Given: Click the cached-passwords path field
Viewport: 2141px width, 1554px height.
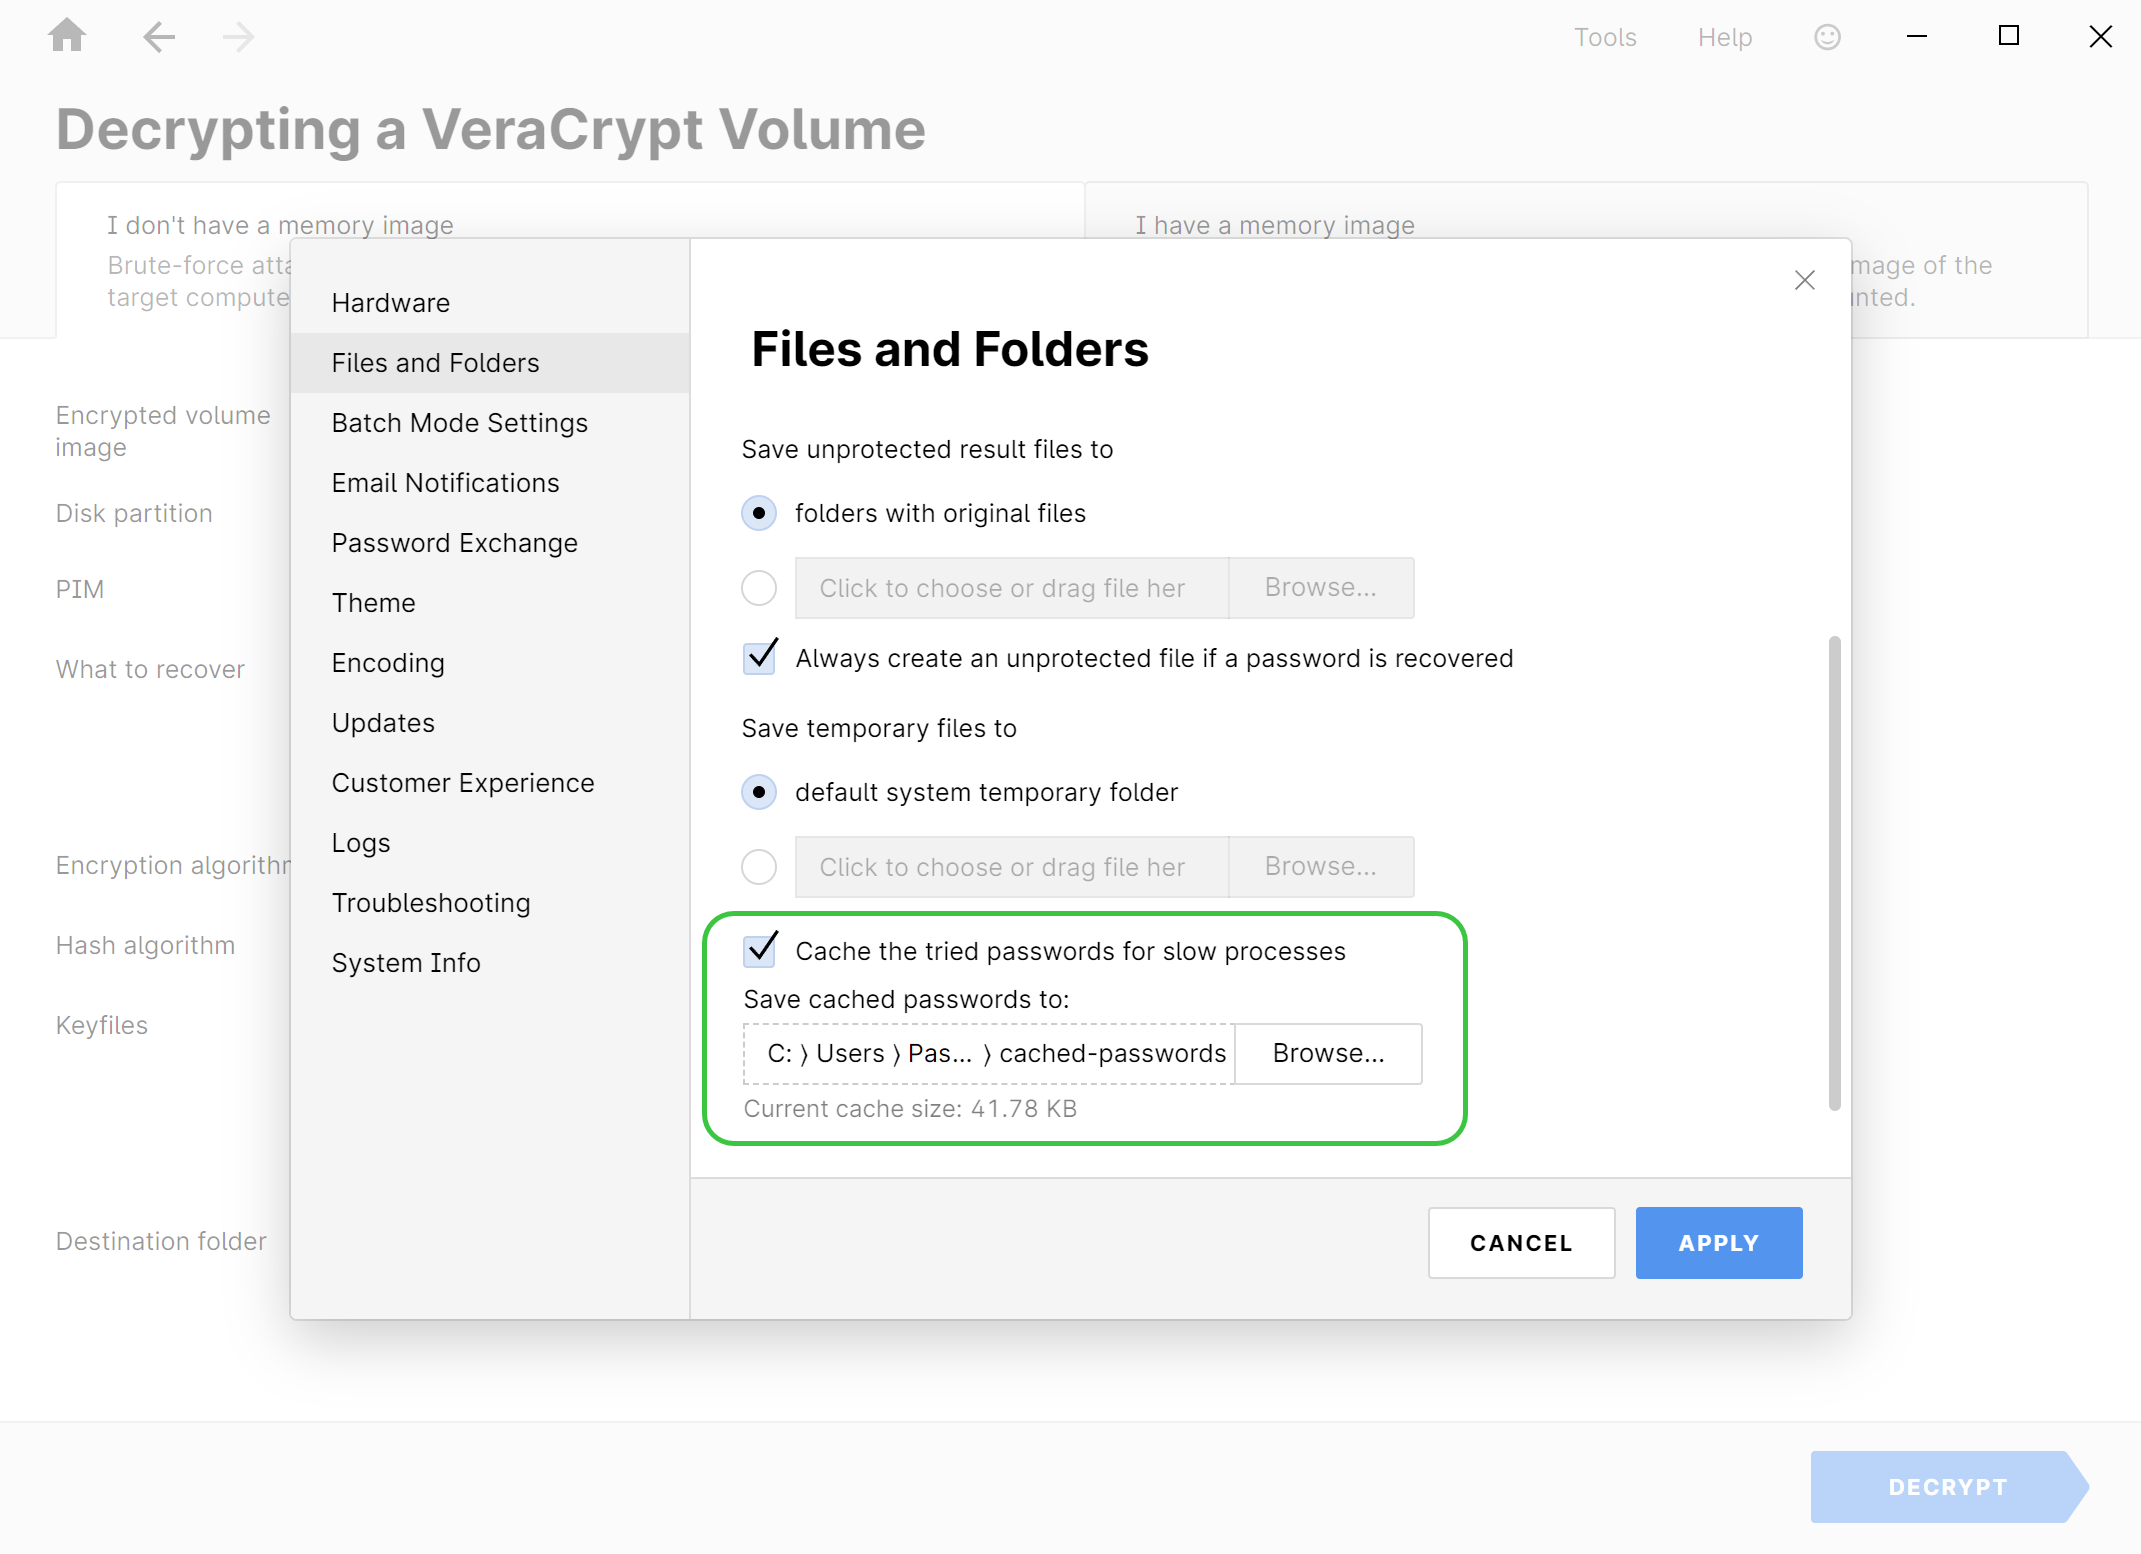Looking at the screenshot, I should (x=989, y=1053).
